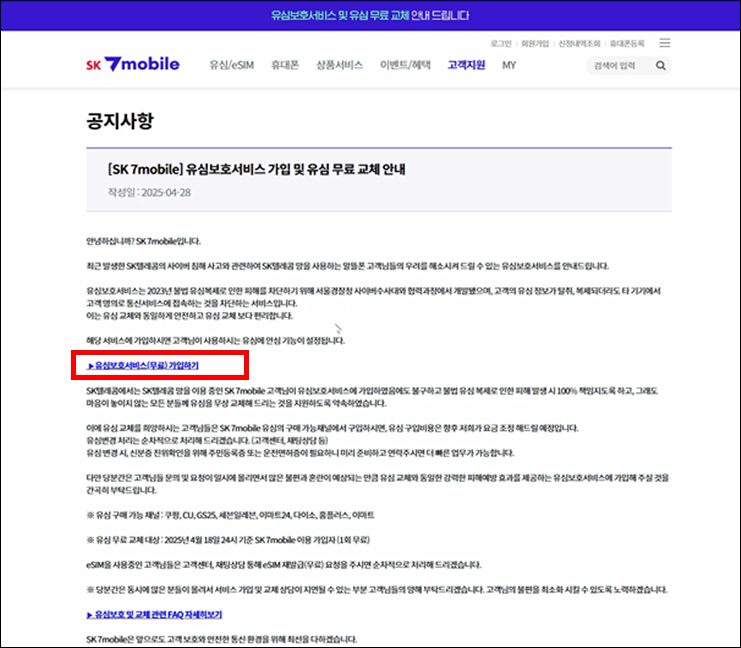Click the greeting line mentioning SK 7mobile입니다

click(144, 242)
